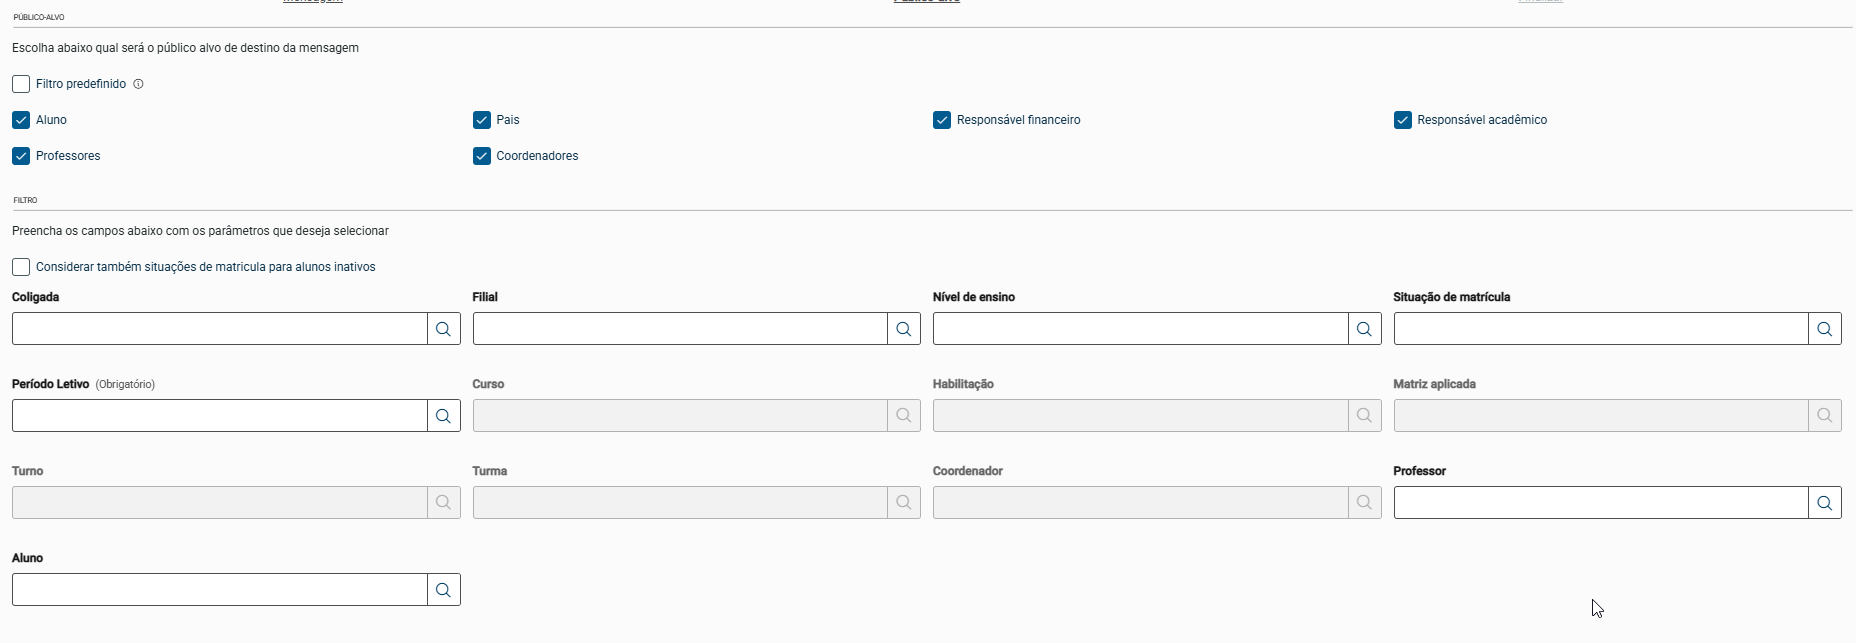The image size is (1856, 643).
Task: Open the Período Letivo search lookup
Action: tap(444, 416)
